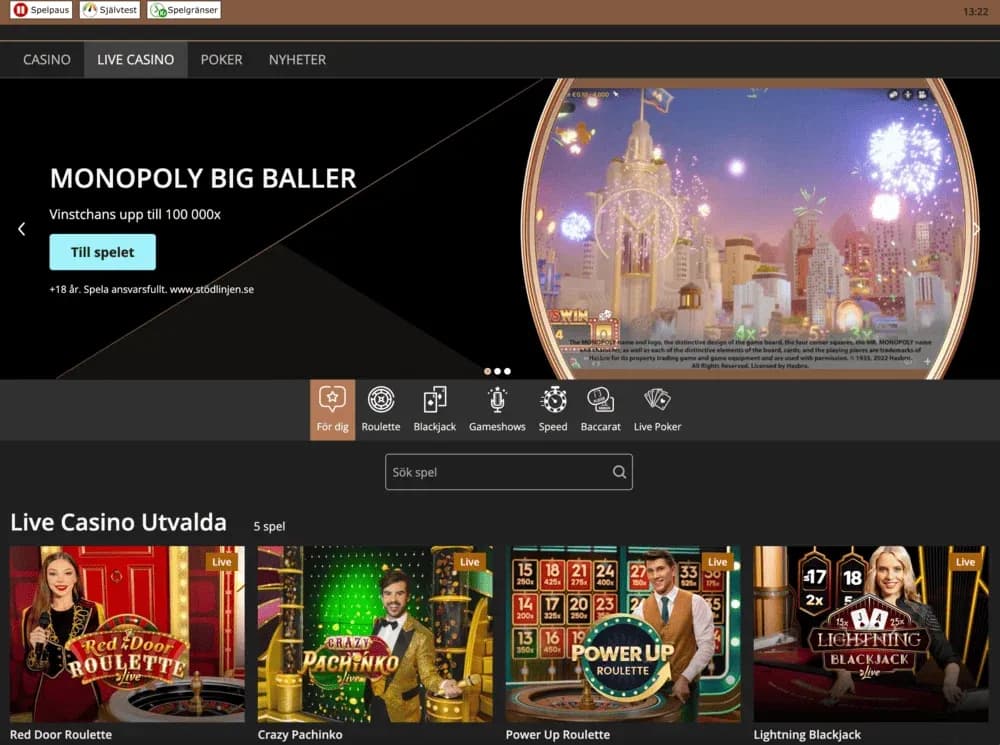Click the Till spelet button
This screenshot has width=1000, height=745.
(102, 252)
